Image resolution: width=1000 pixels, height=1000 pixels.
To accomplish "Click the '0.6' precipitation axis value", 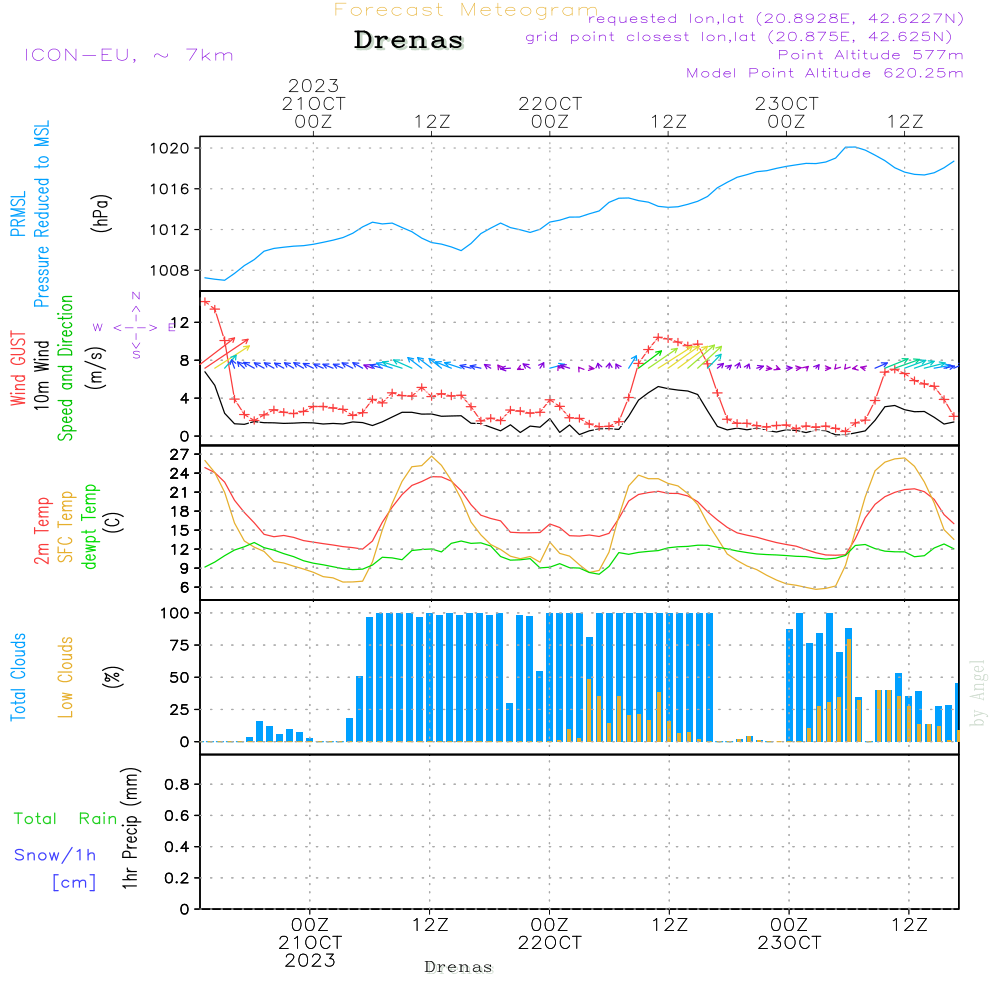I will tap(177, 816).
